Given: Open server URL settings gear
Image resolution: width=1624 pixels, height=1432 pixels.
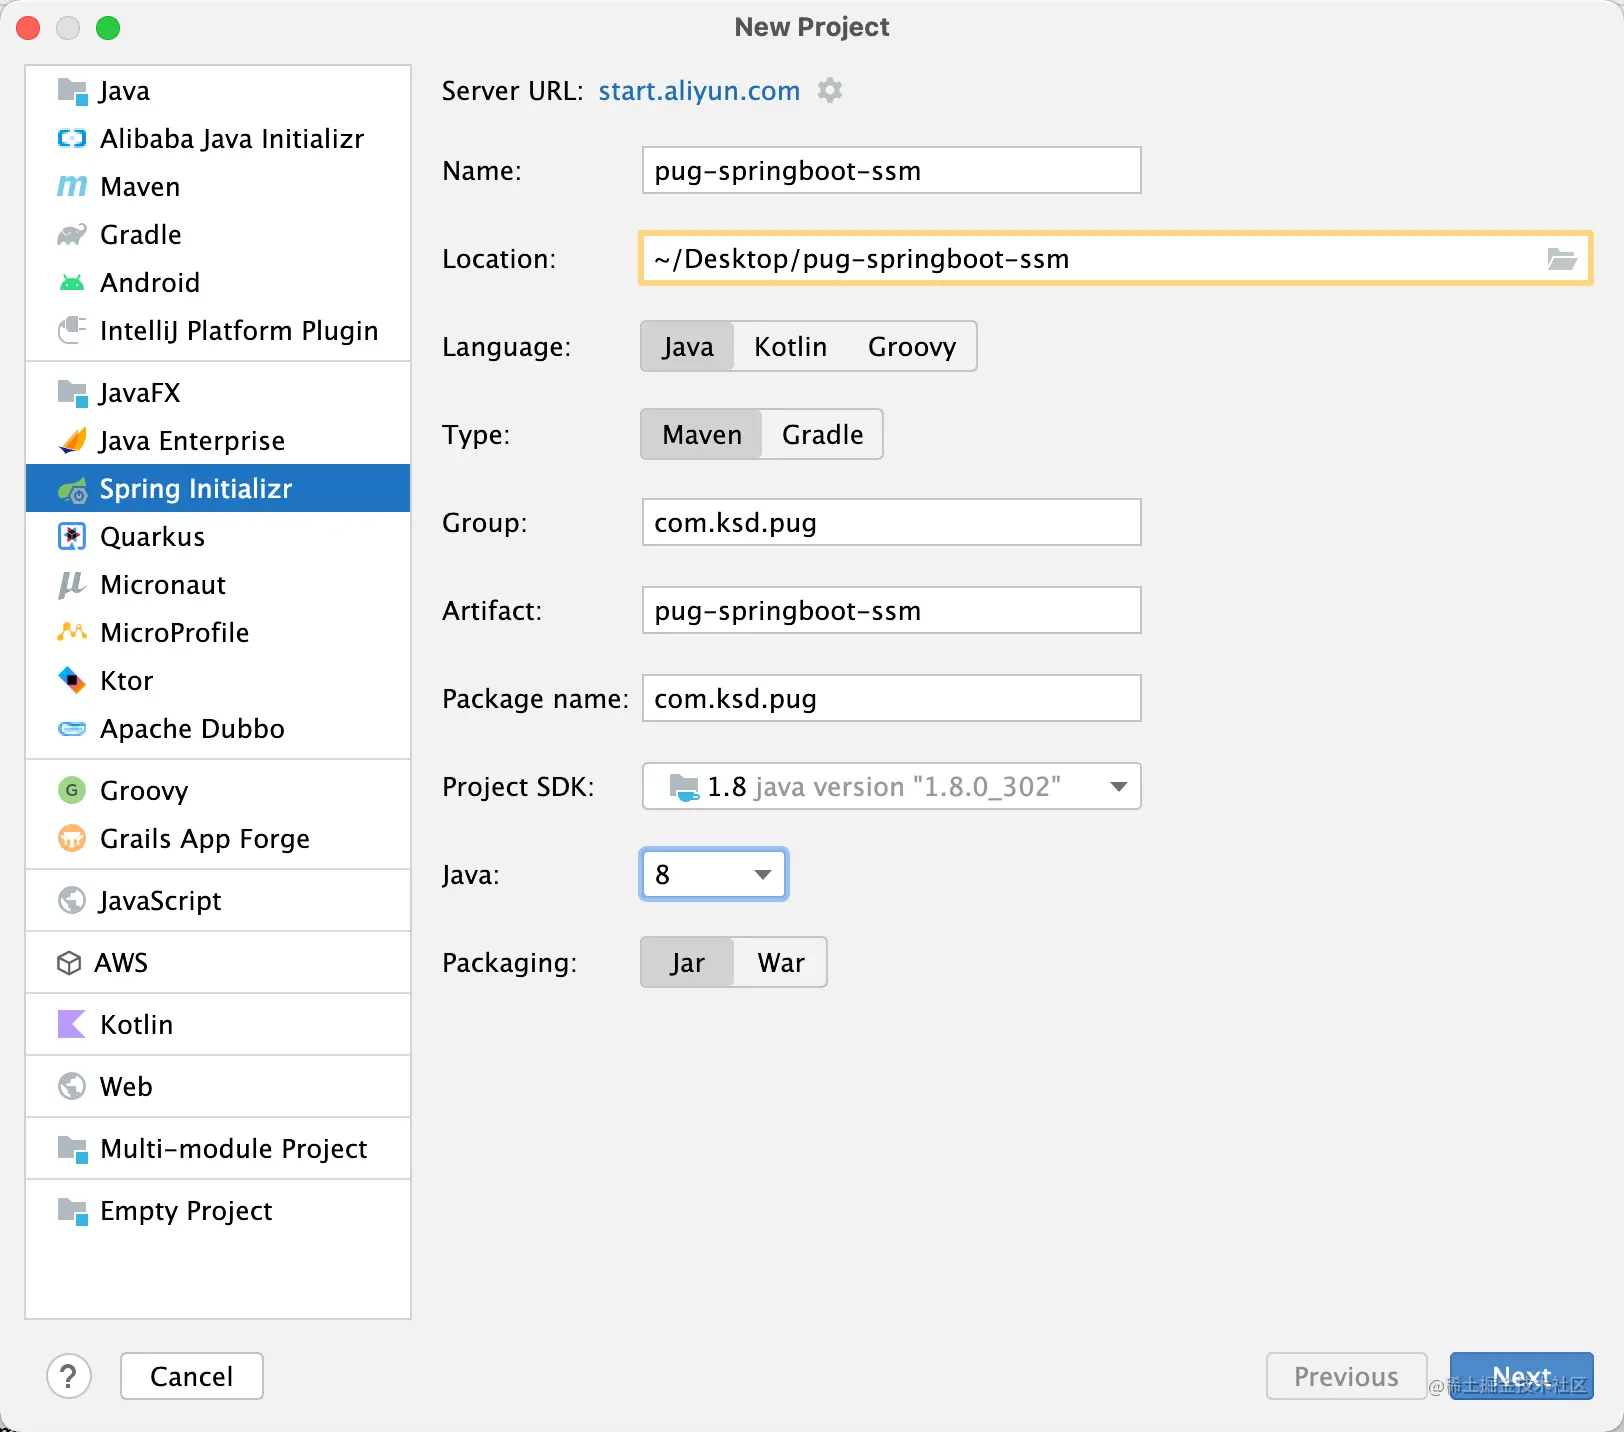Looking at the screenshot, I should [x=830, y=91].
